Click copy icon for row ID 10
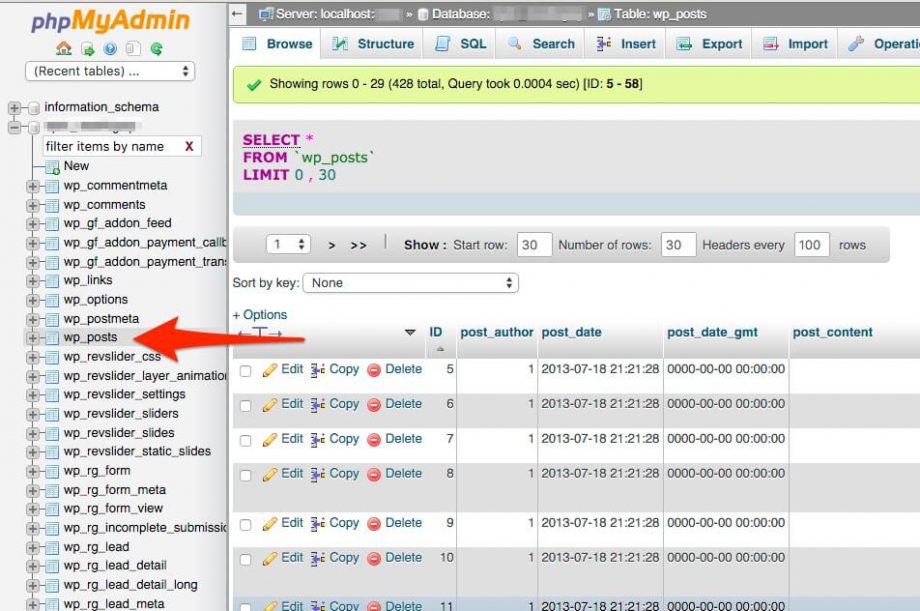The image size is (920, 611). tap(317, 558)
